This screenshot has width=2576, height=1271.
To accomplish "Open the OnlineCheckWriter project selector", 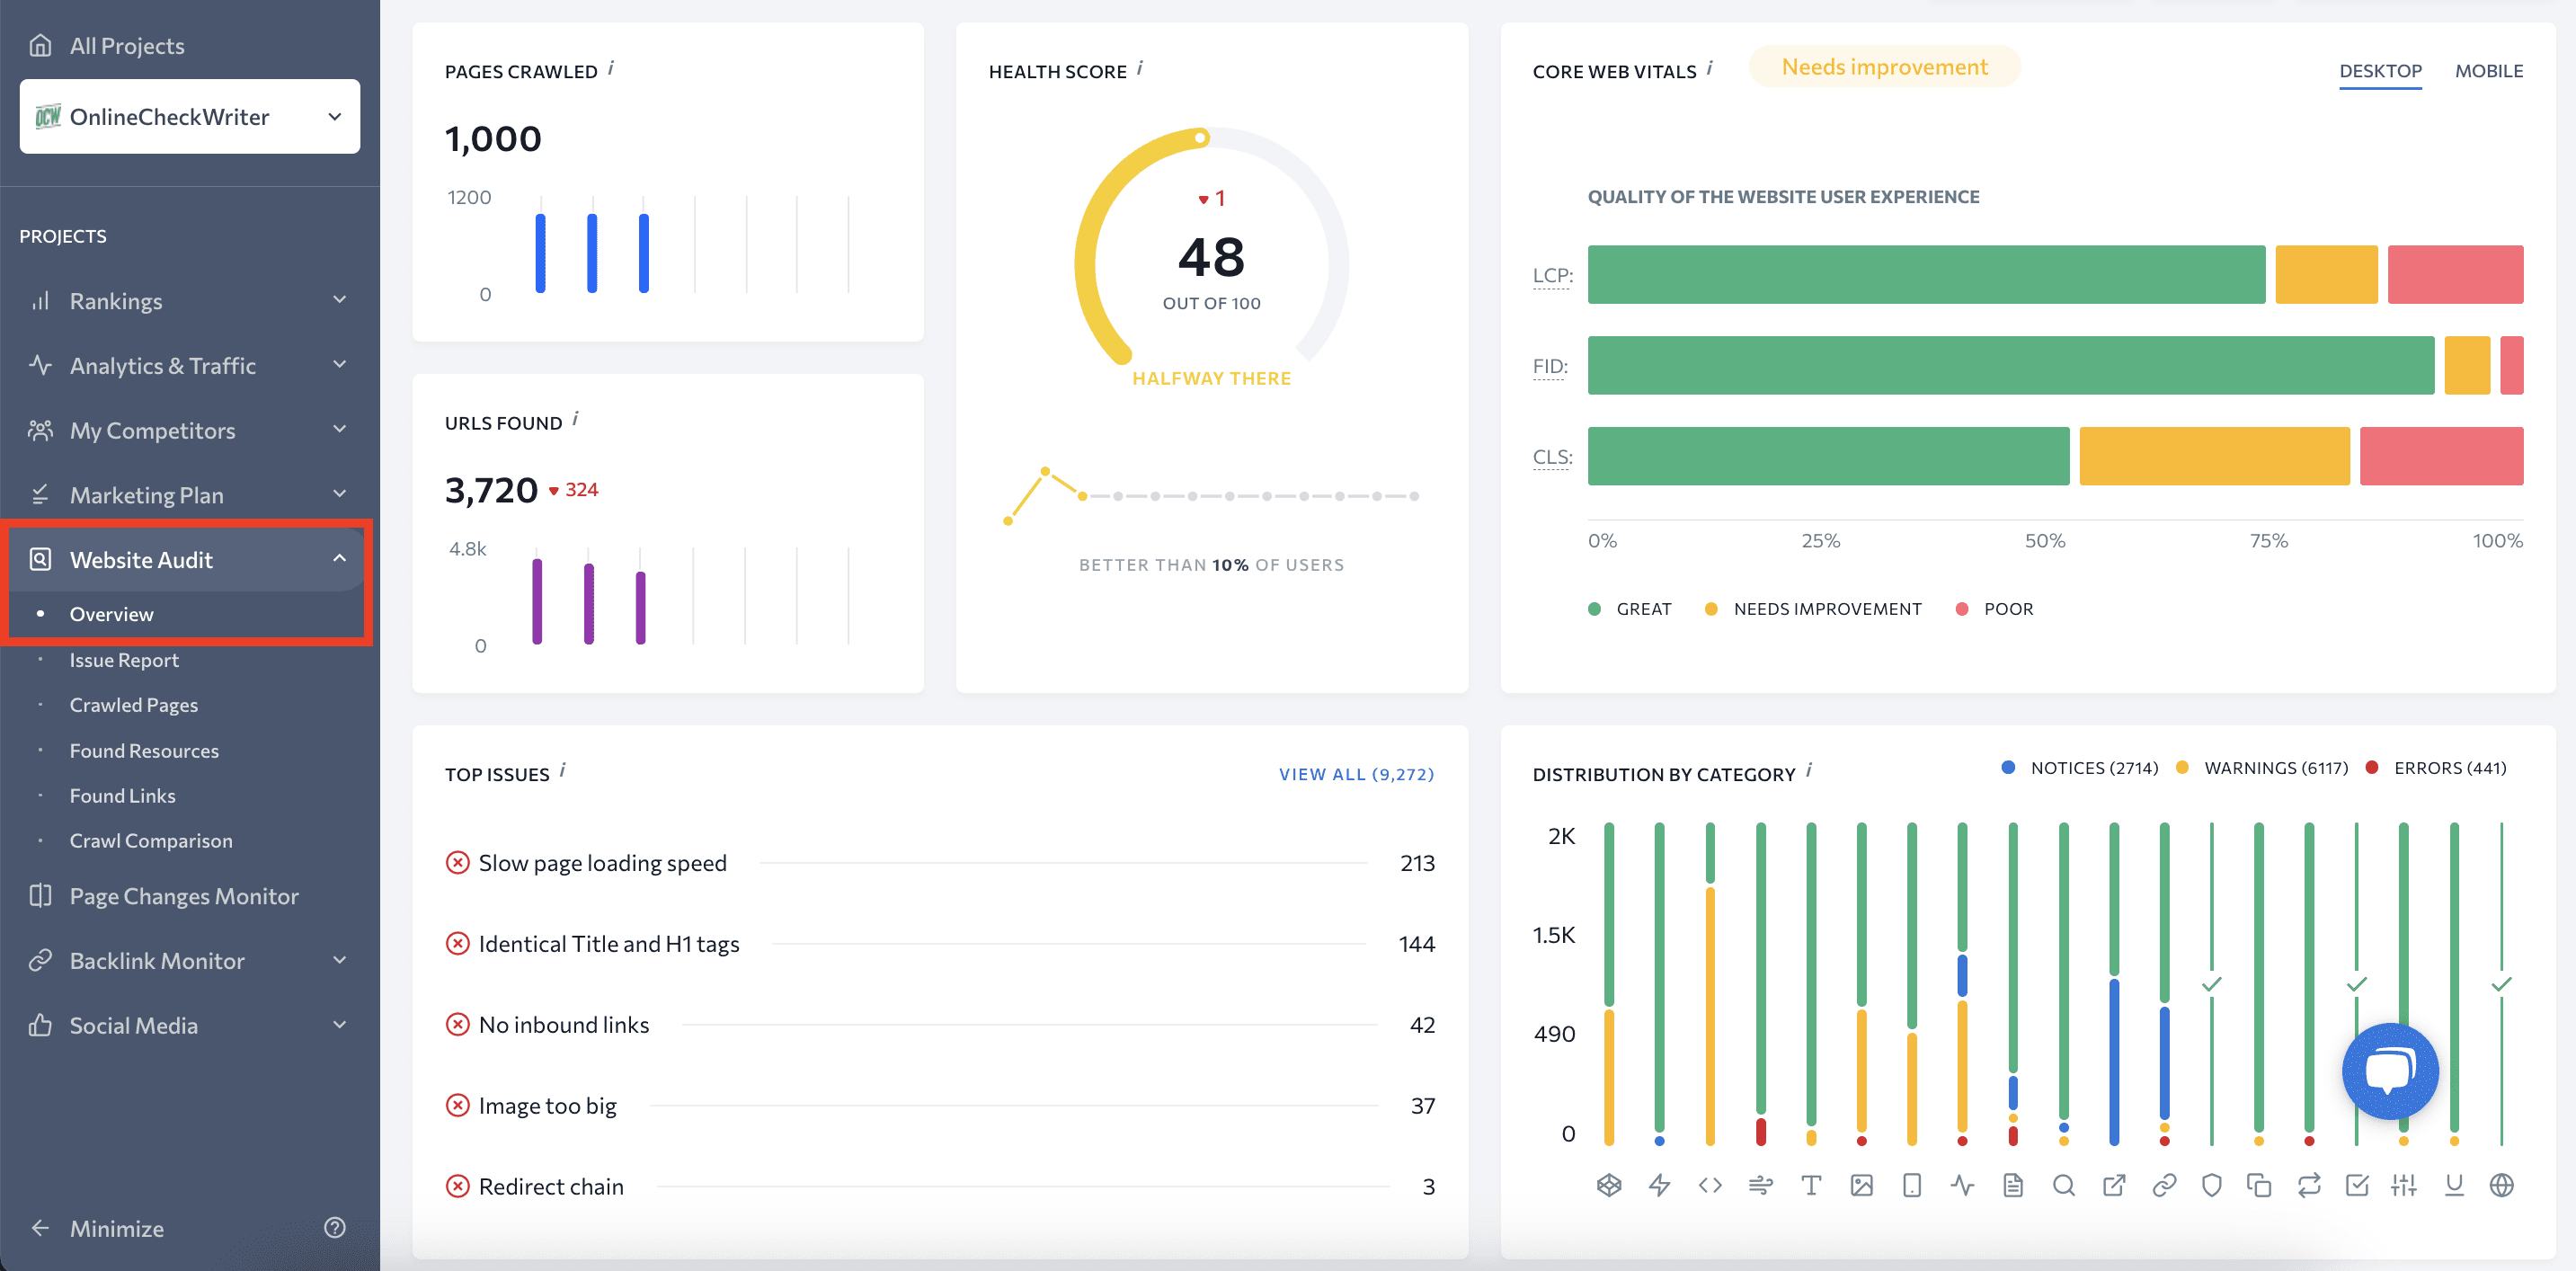I will 187,117.
